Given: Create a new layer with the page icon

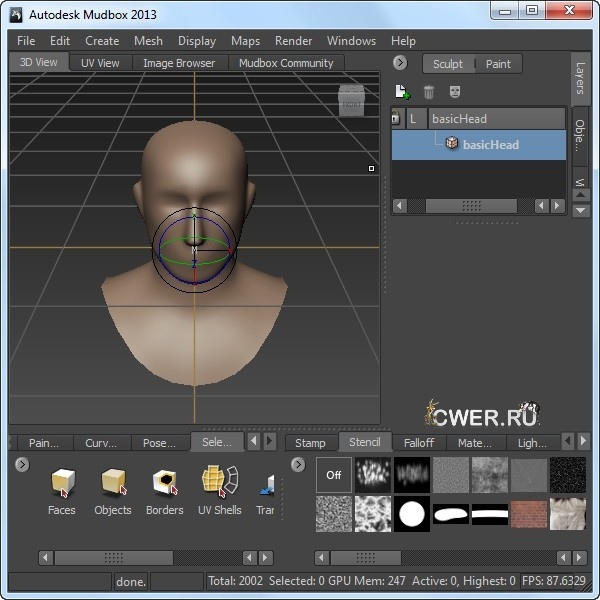Looking at the screenshot, I should tap(402, 92).
